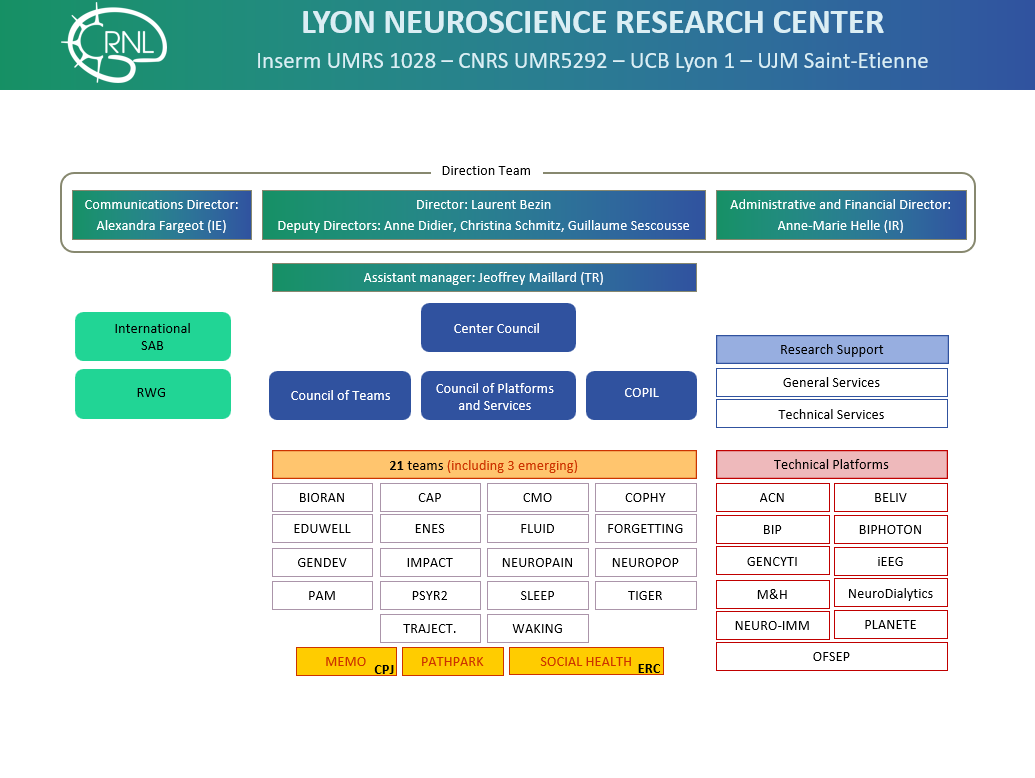Click the CRNL logo in the header
This screenshot has width=1035, height=778.
click(x=113, y=45)
